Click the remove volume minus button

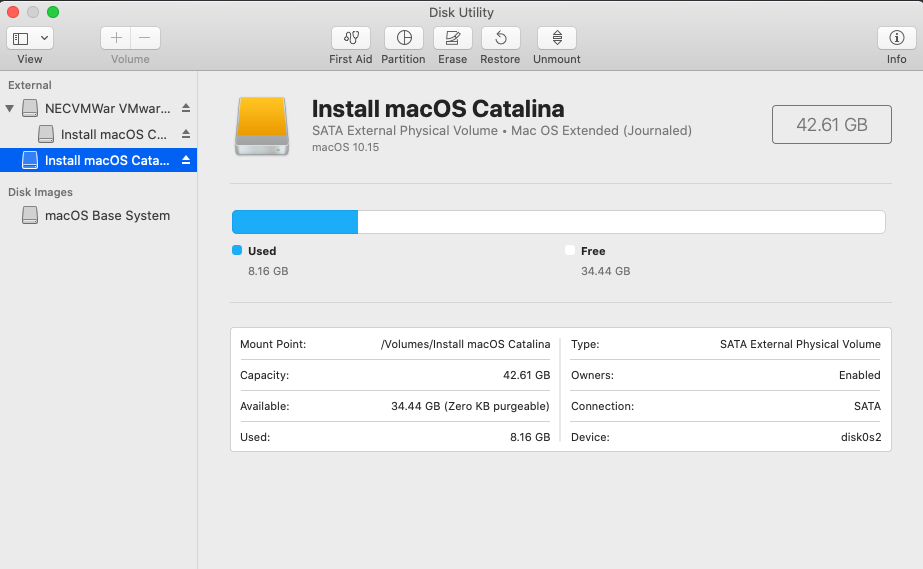click(145, 38)
